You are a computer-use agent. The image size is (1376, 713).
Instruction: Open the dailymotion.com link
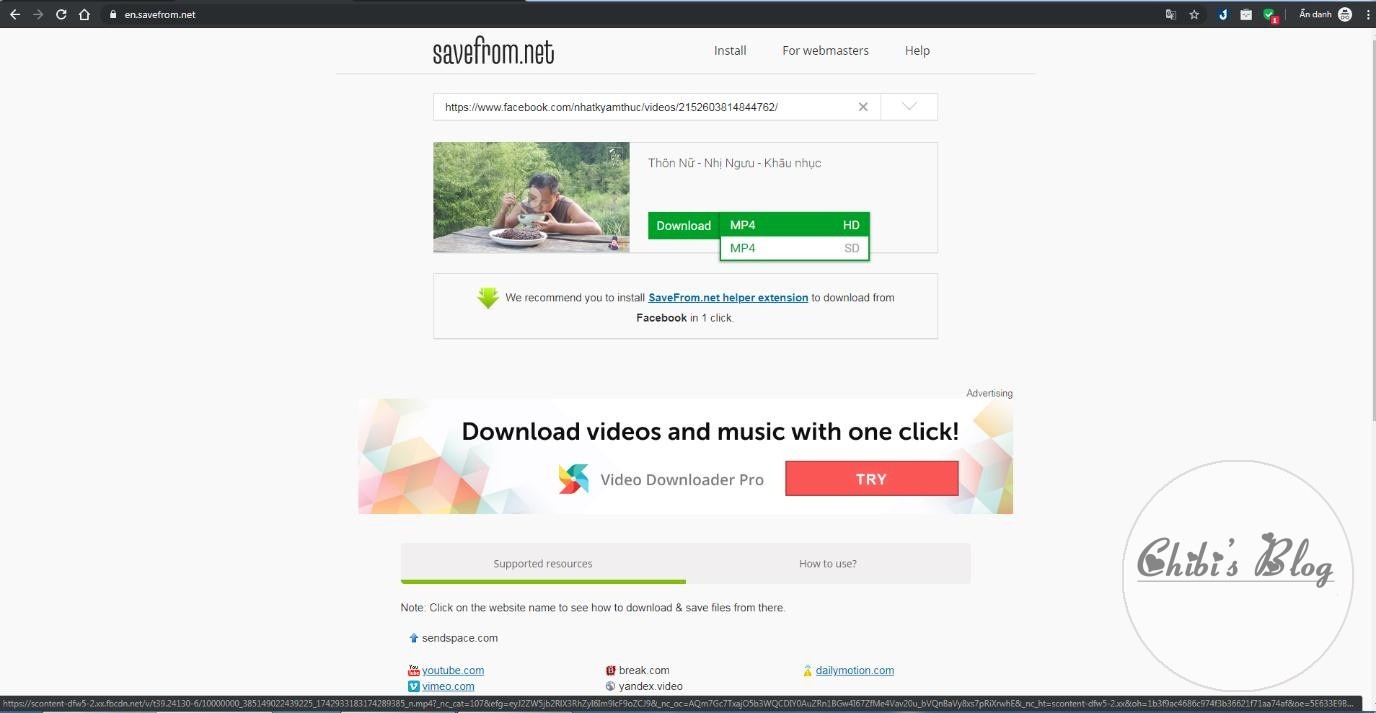(855, 671)
